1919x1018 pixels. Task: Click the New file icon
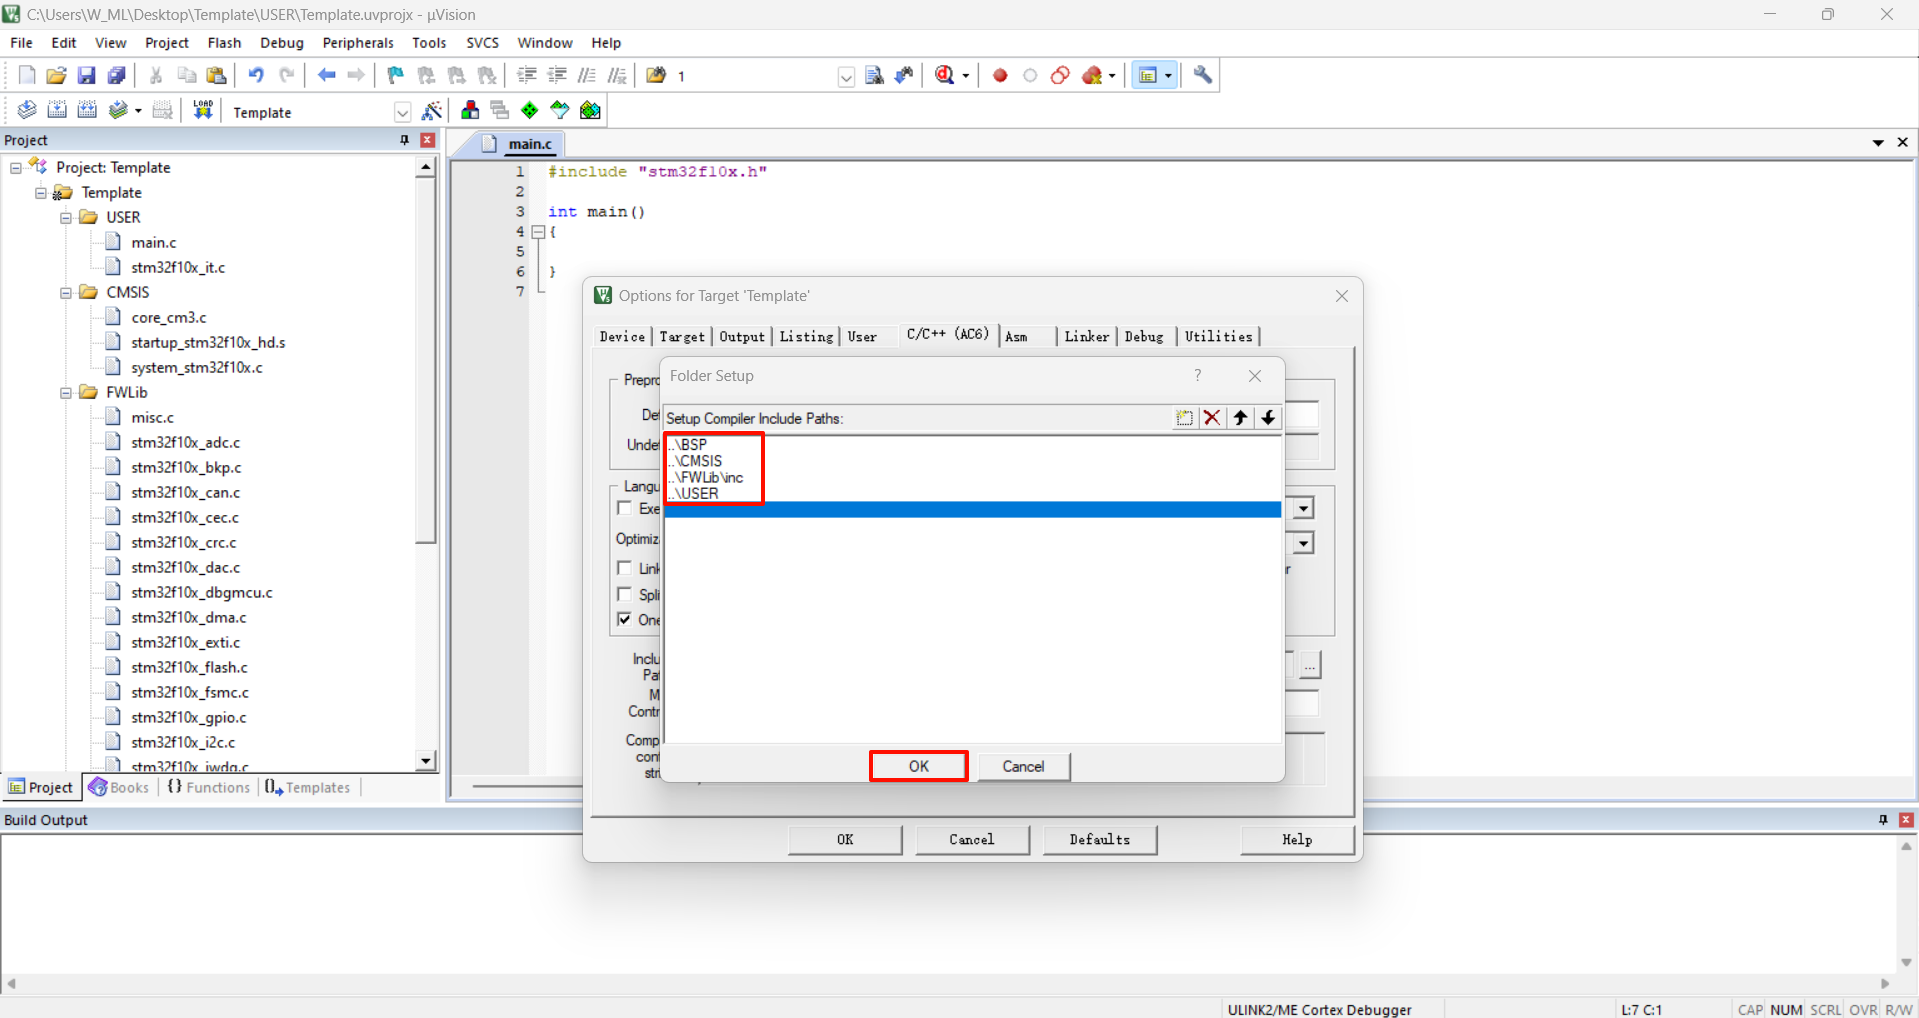coord(27,75)
